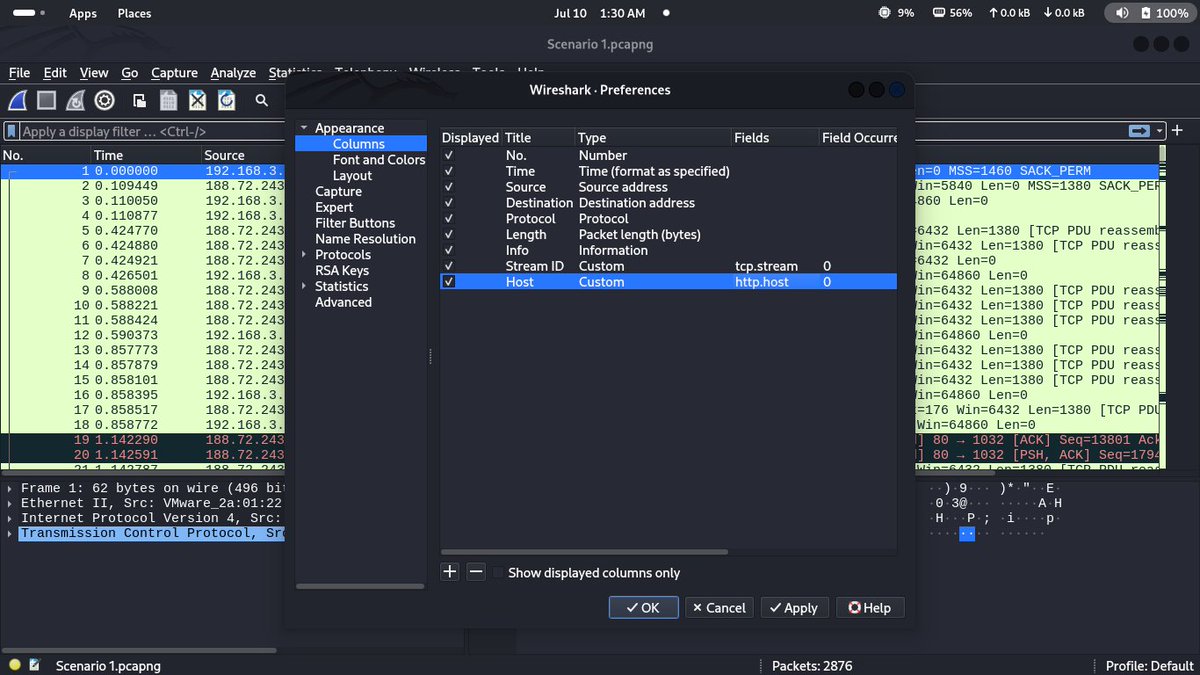Collapse the Appearance tree node

(x=304, y=128)
